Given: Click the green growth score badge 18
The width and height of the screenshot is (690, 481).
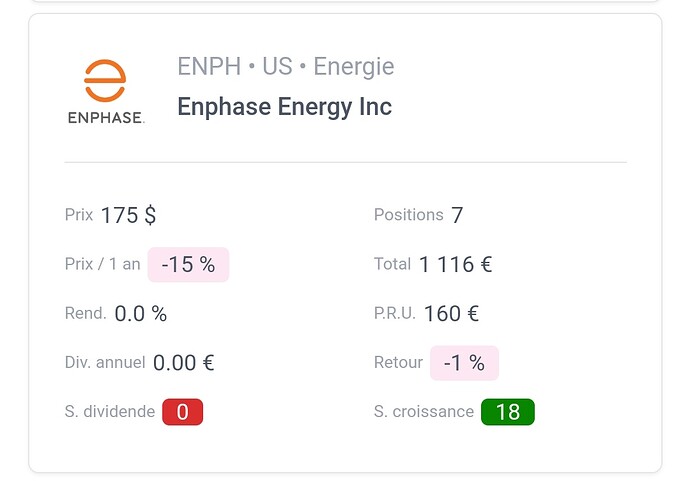Looking at the screenshot, I should click(508, 412).
